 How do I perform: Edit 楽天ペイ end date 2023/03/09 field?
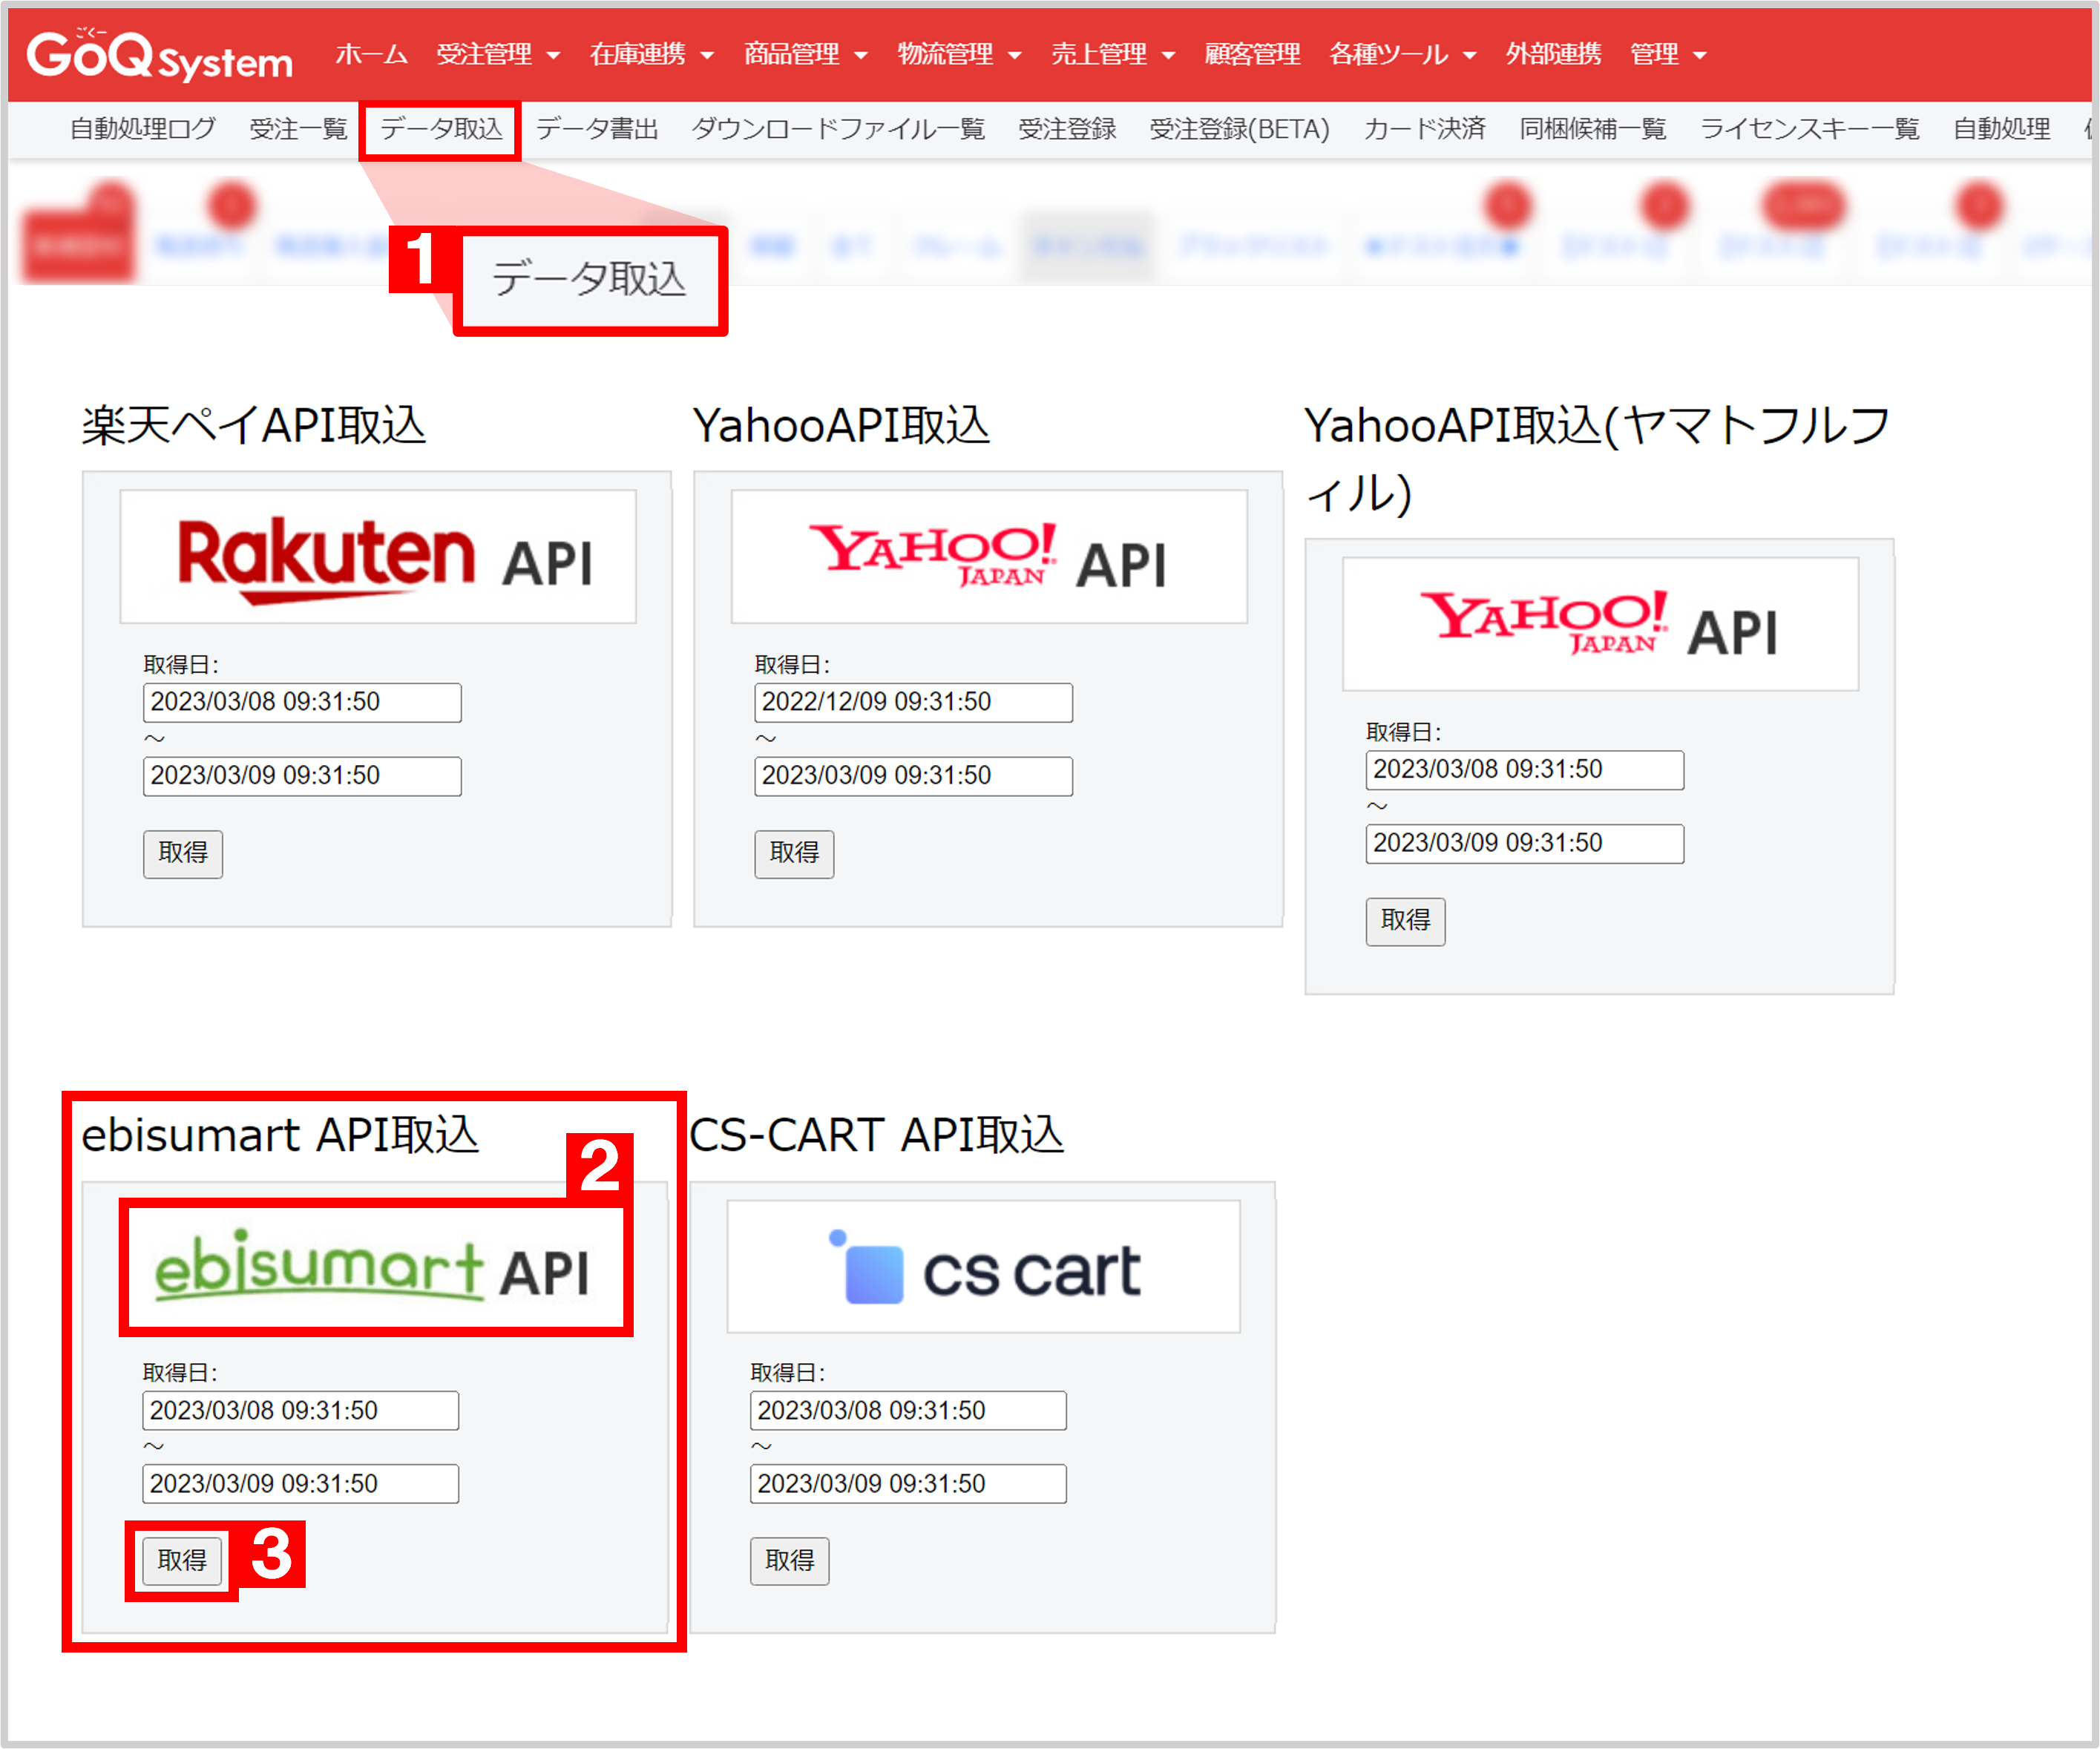[302, 776]
